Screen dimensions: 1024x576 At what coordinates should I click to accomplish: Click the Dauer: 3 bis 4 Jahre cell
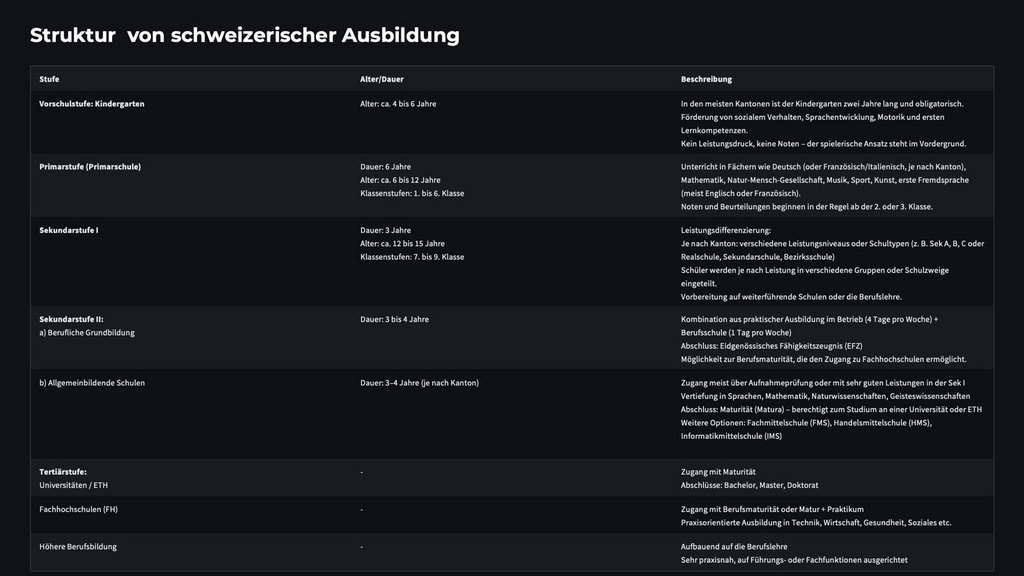(x=394, y=319)
